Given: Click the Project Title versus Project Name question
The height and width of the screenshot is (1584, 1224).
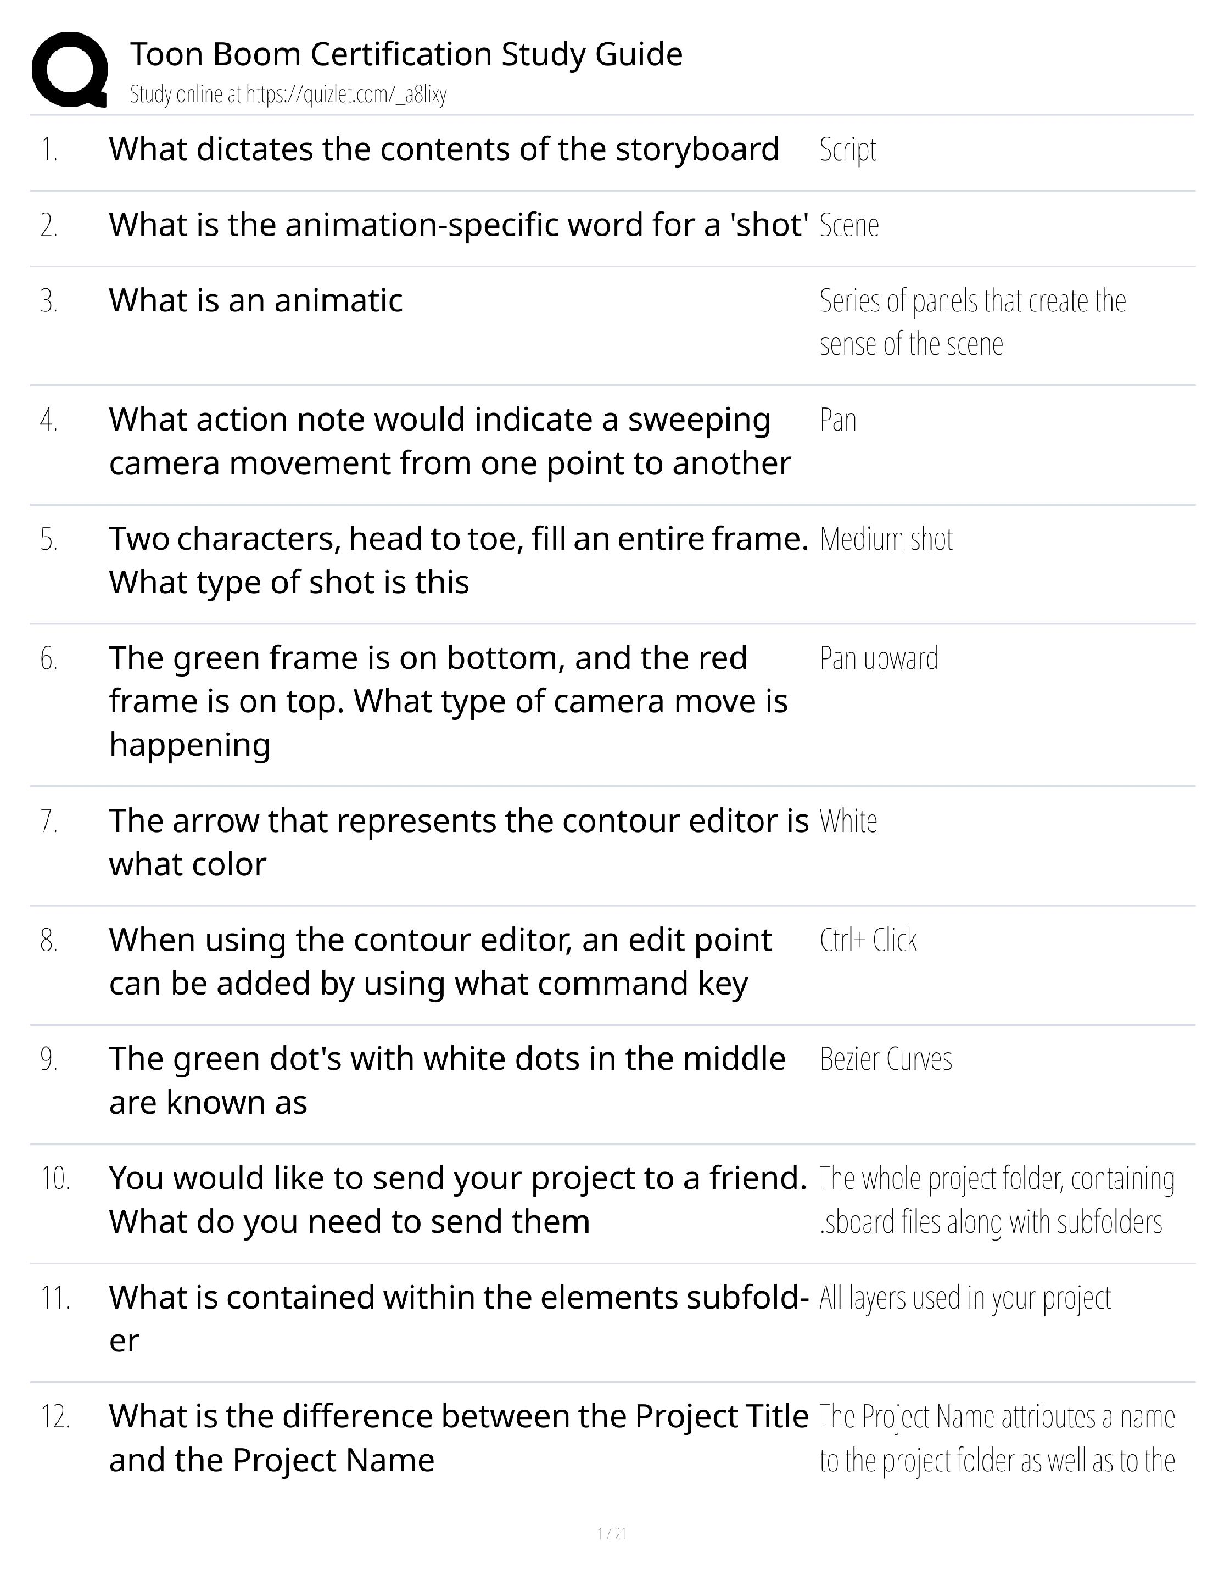Looking at the screenshot, I should (x=457, y=1438).
